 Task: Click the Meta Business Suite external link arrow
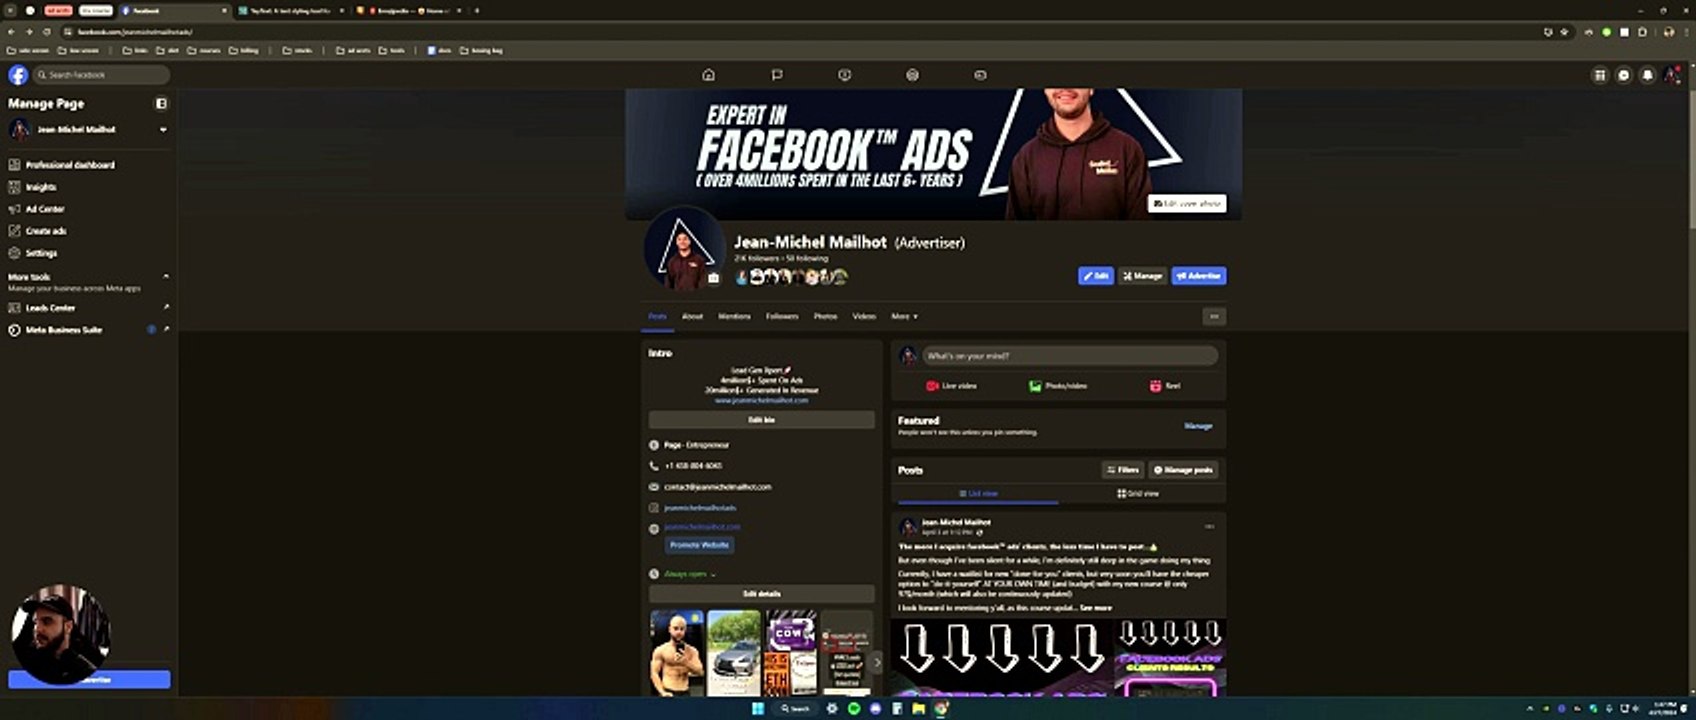(x=166, y=330)
